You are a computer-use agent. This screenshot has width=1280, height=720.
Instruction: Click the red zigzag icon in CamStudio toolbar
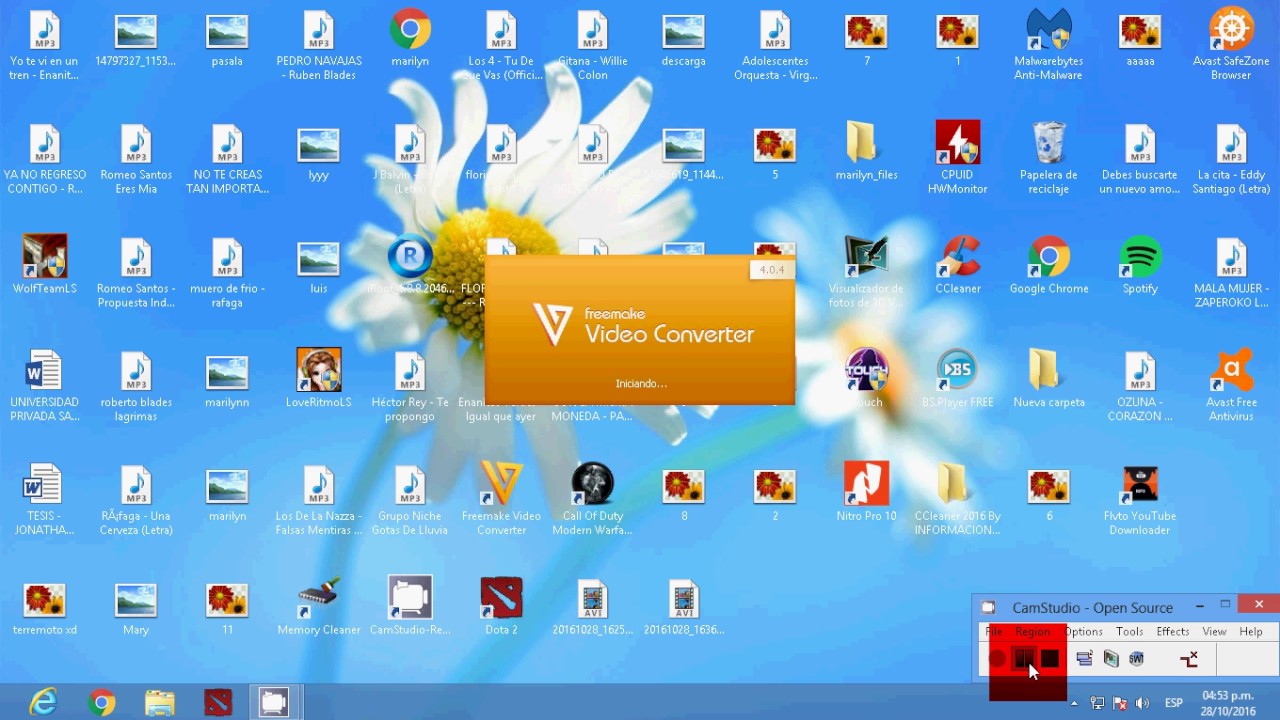[1189, 658]
